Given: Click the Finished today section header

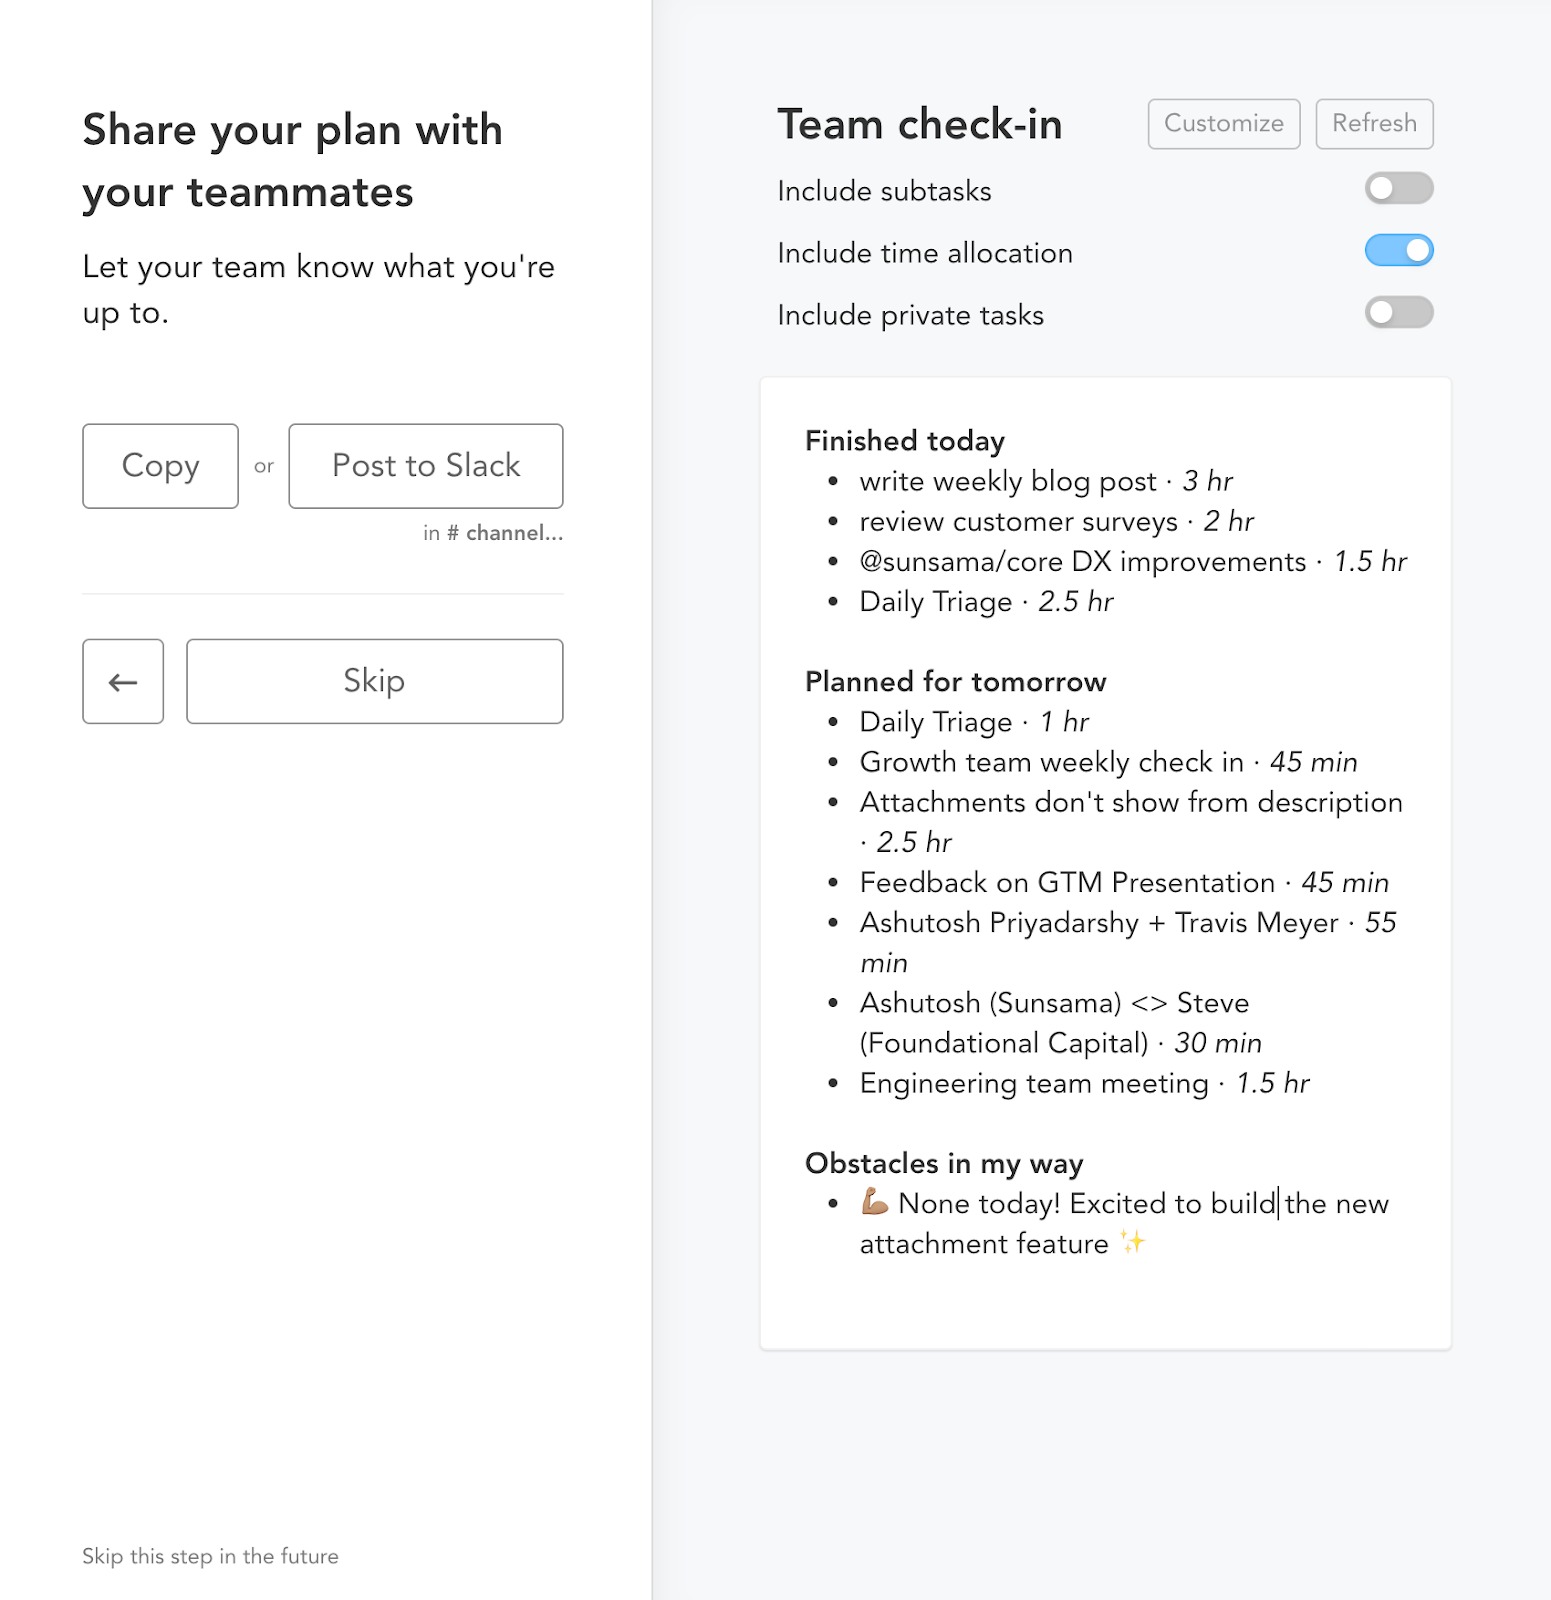Looking at the screenshot, I should [x=904, y=440].
